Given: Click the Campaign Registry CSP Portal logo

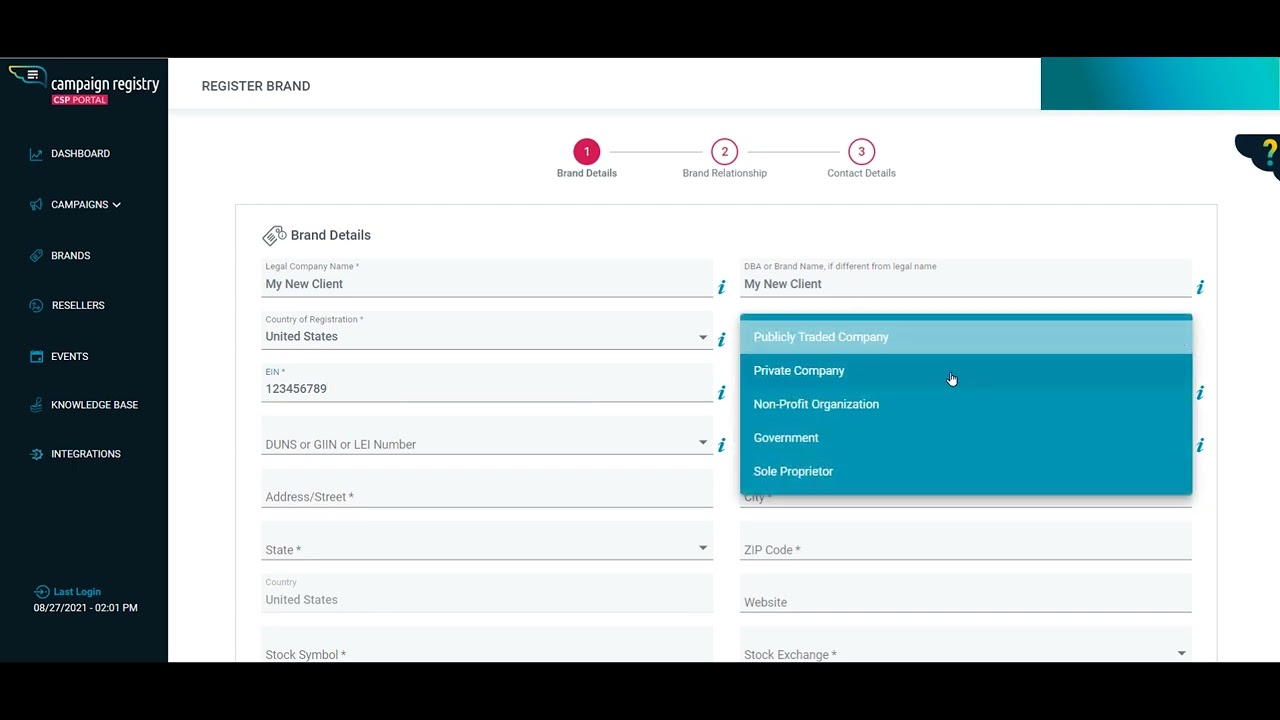Looking at the screenshot, I should coord(84,86).
